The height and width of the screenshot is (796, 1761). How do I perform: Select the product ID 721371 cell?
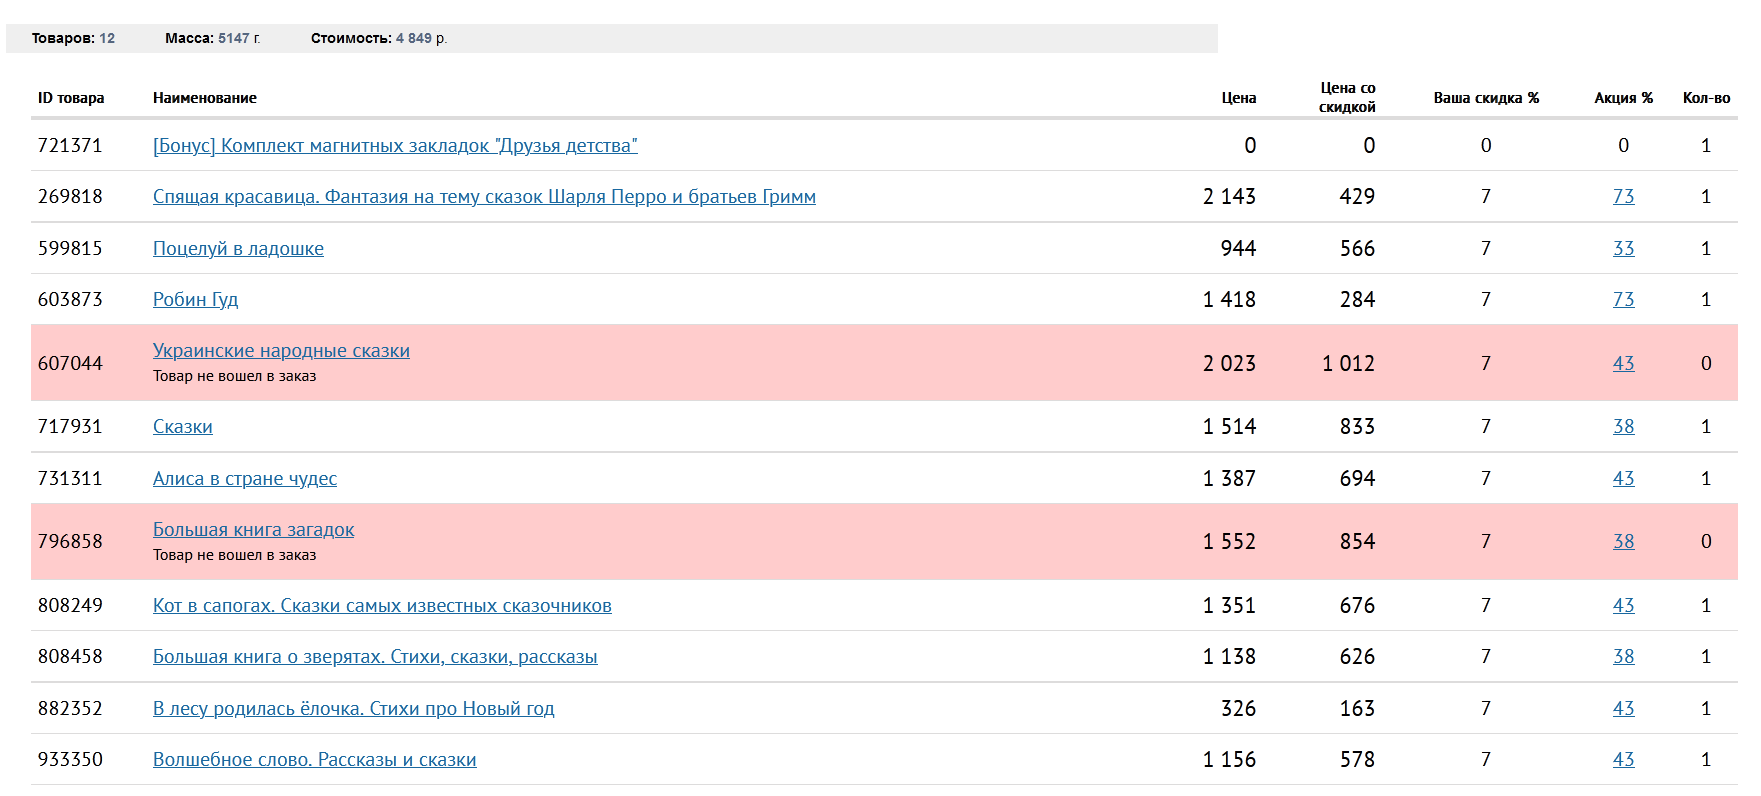click(x=70, y=146)
